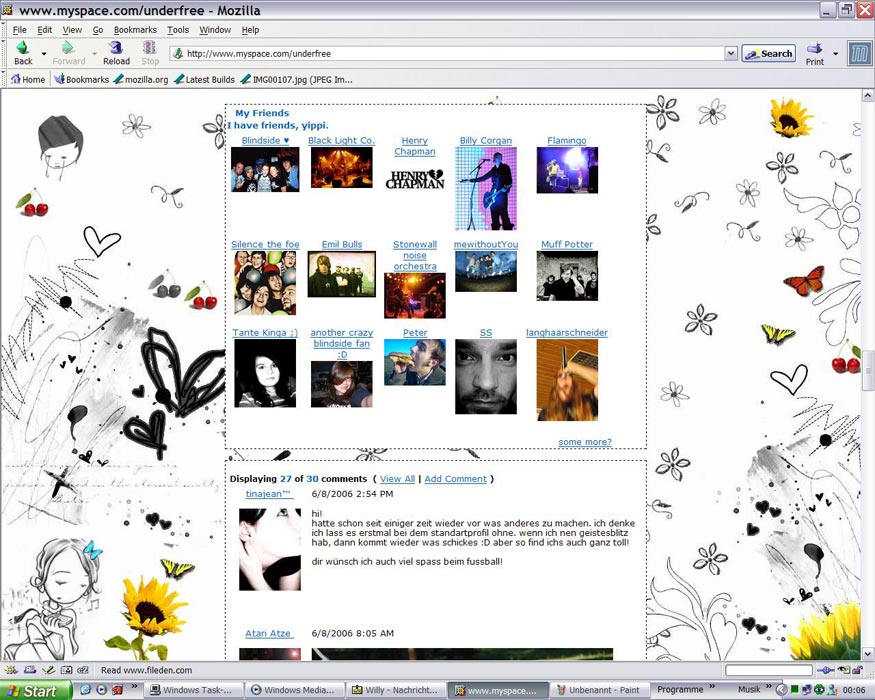Open Latest Builds bookmark
This screenshot has height=700, width=875.
[204, 79]
